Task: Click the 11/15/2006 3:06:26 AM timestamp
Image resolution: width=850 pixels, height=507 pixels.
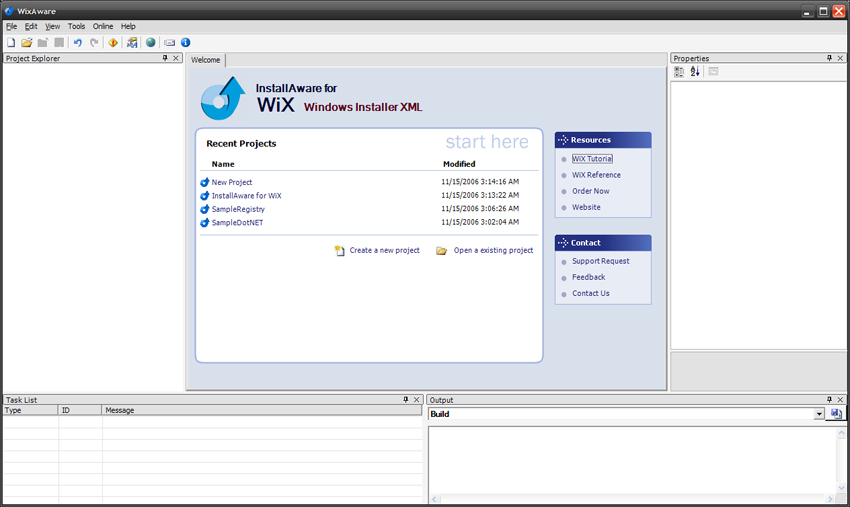Action: (x=480, y=208)
